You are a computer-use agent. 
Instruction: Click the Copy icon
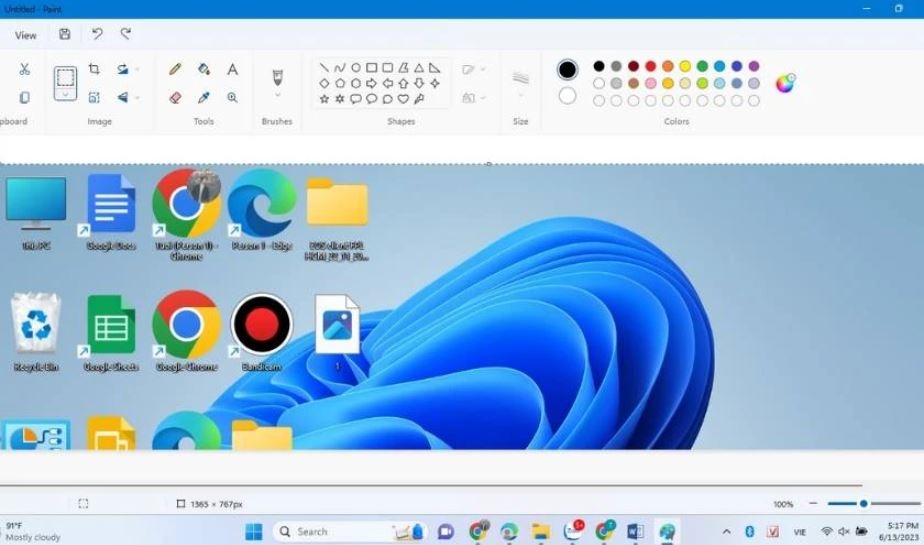pyautogui.click(x=24, y=97)
